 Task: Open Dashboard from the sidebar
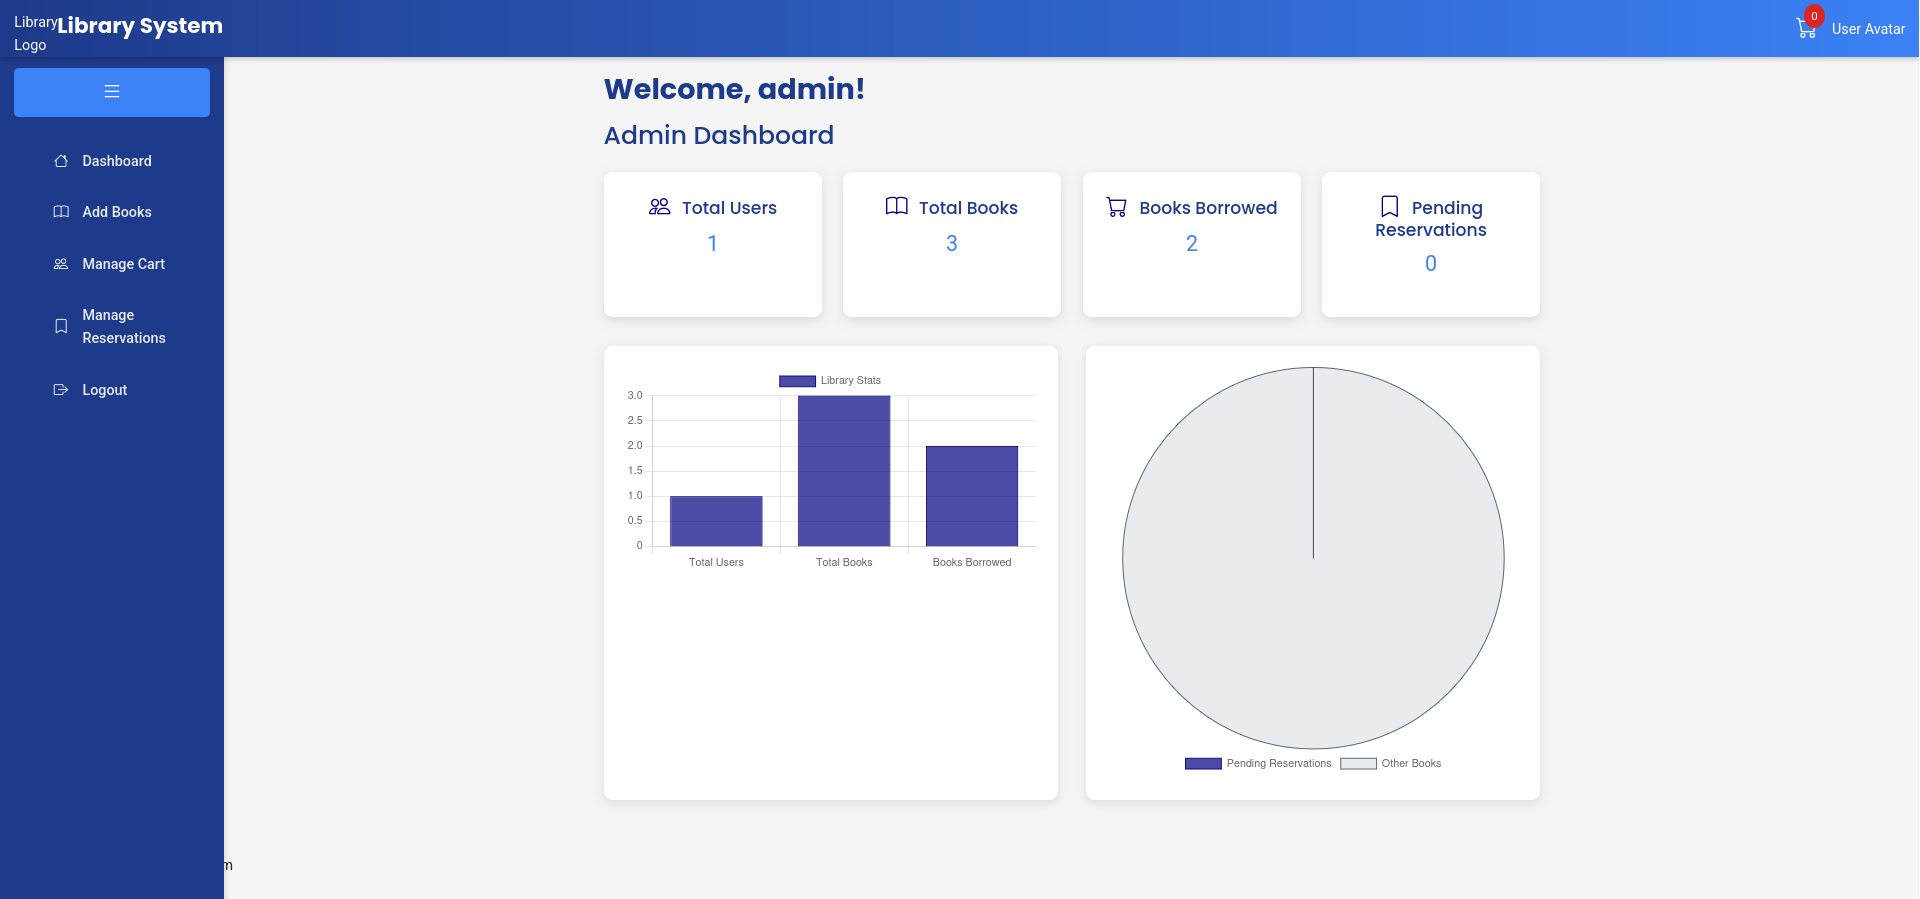point(116,161)
